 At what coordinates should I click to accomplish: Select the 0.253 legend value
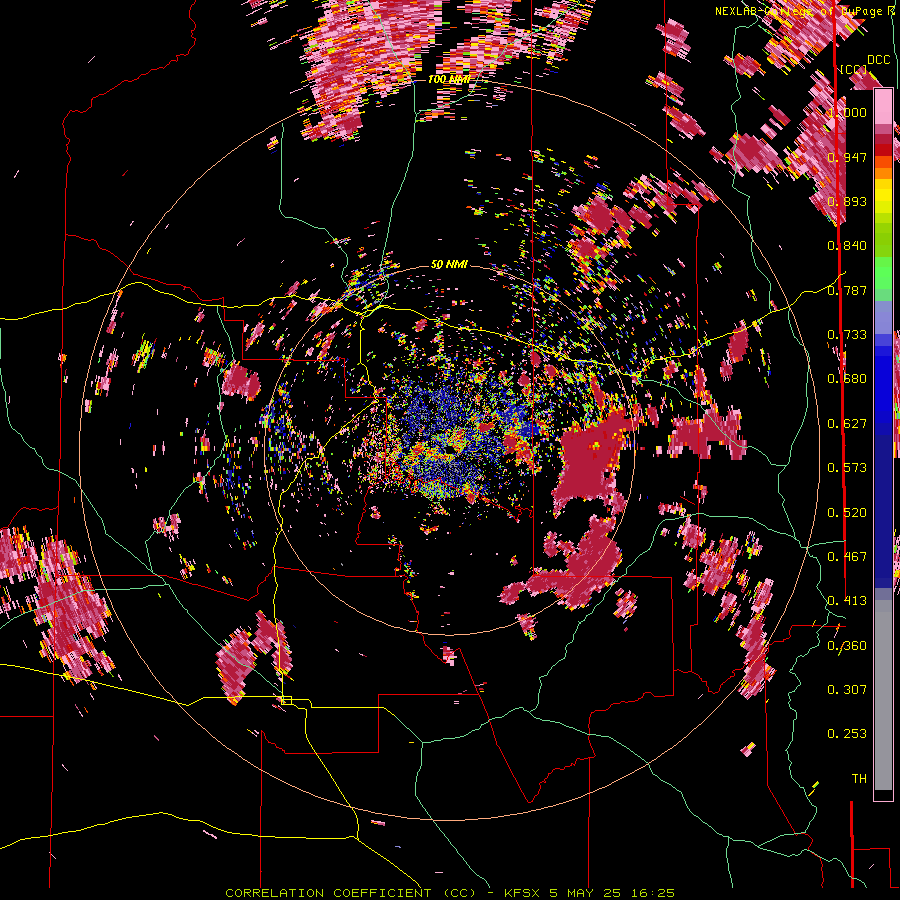point(847,734)
